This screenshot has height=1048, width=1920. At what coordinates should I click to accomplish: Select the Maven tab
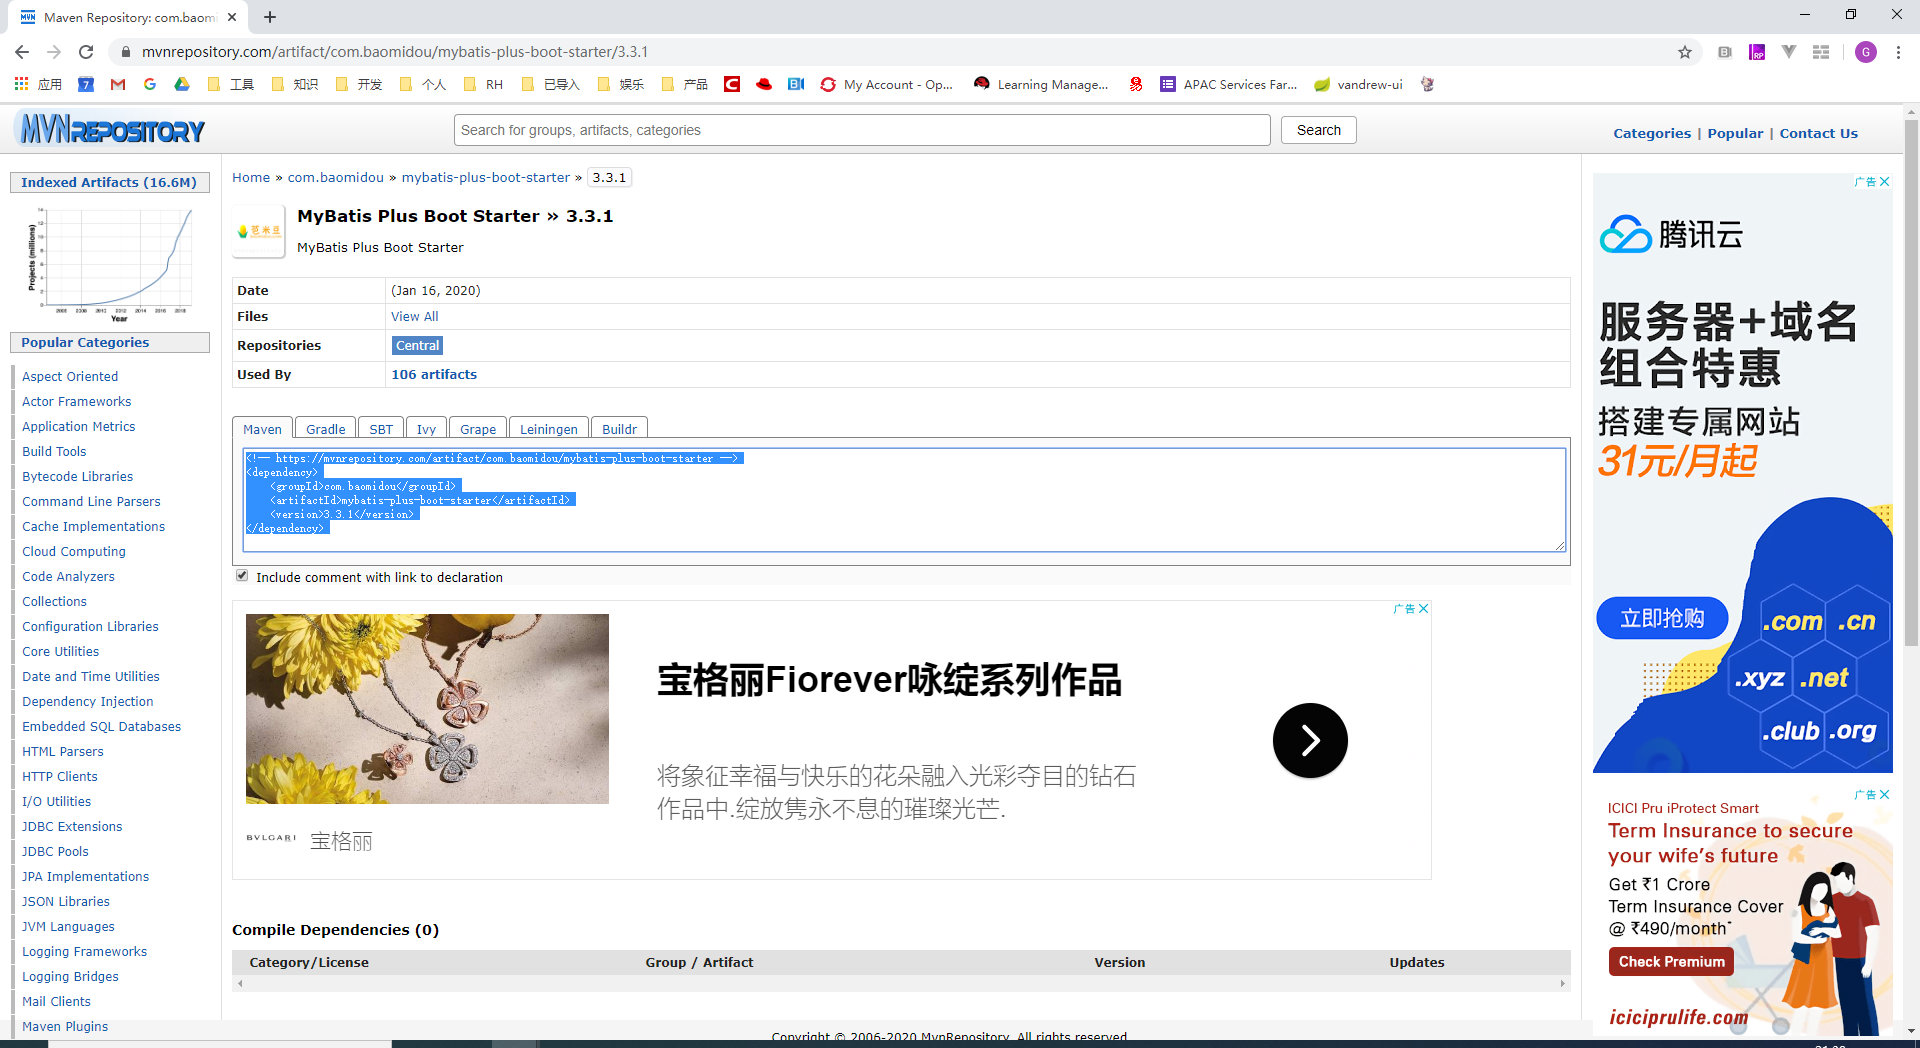click(x=263, y=429)
